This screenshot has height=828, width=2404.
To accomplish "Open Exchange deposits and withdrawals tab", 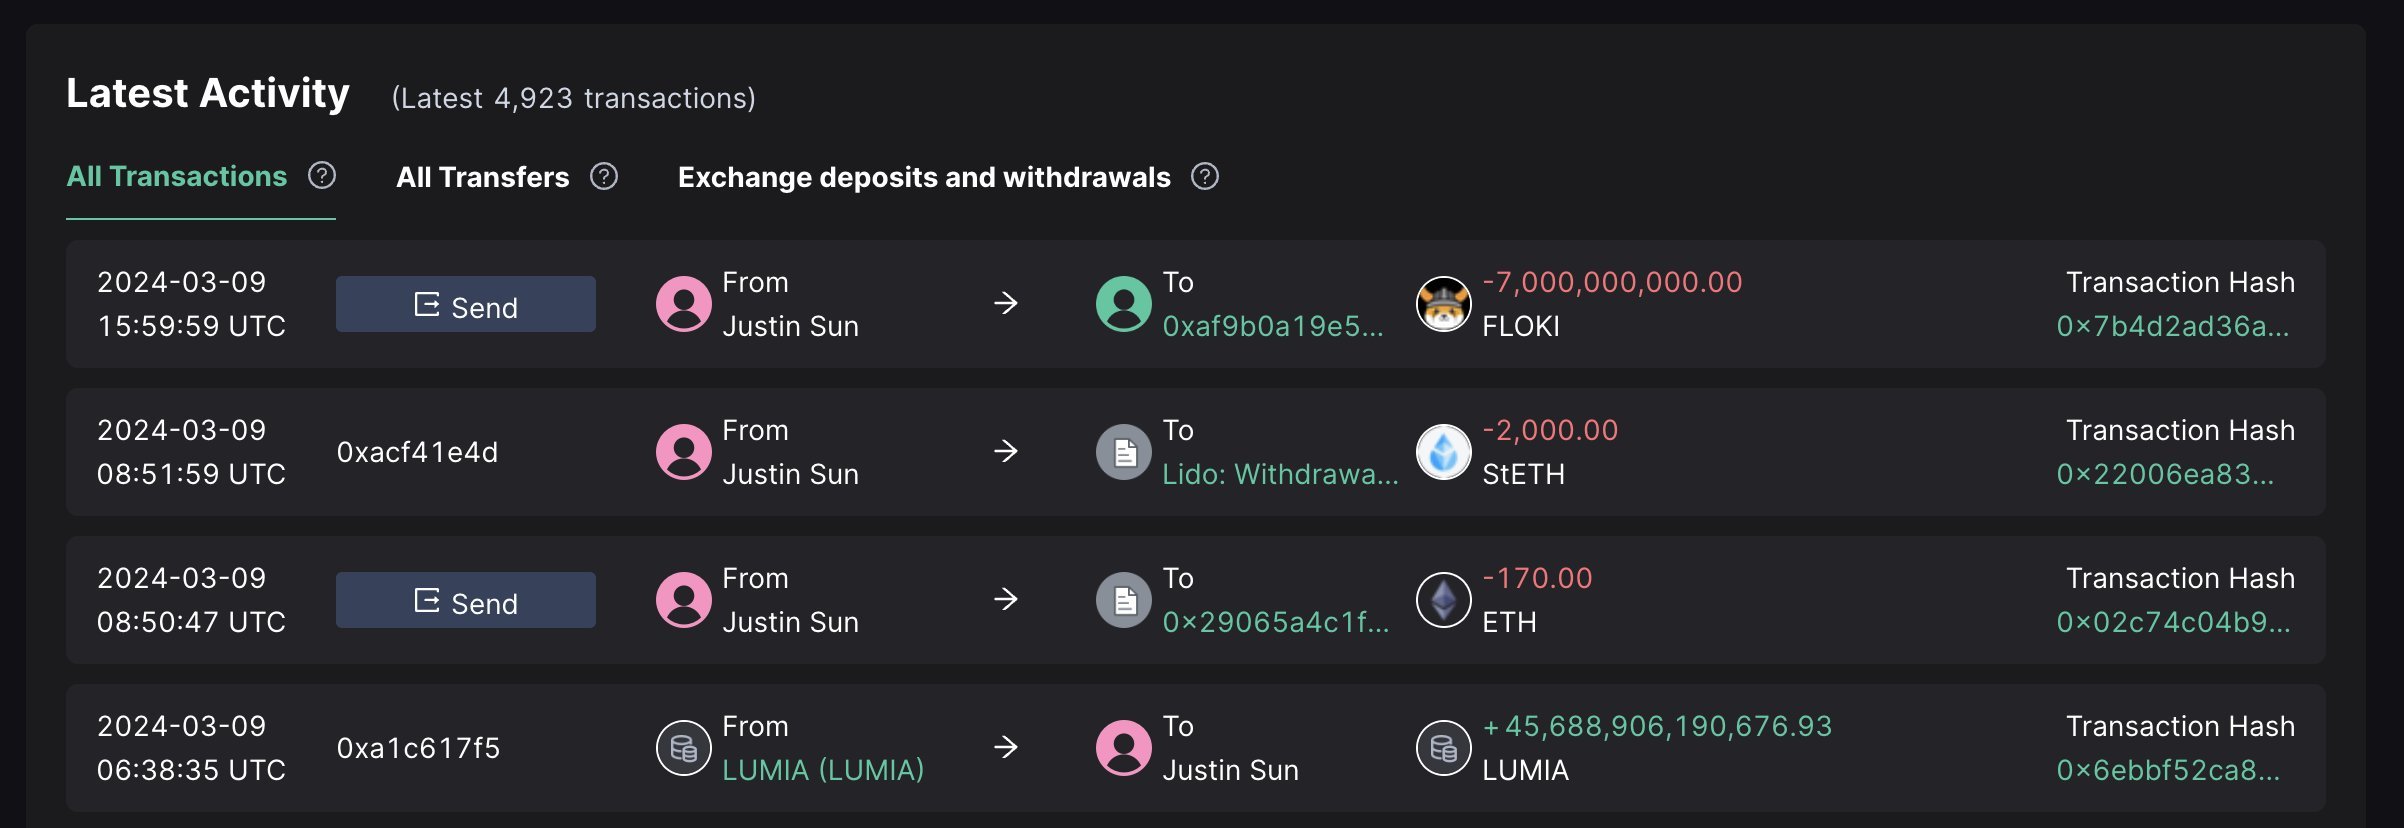I will tap(924, 177).
